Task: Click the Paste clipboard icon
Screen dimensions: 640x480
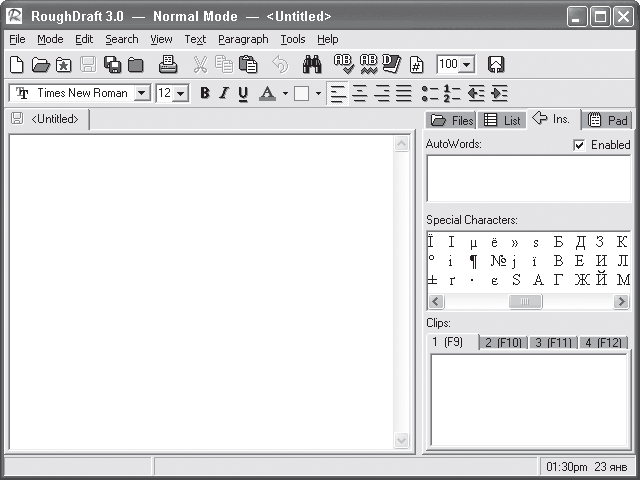Action: point(248,64)
